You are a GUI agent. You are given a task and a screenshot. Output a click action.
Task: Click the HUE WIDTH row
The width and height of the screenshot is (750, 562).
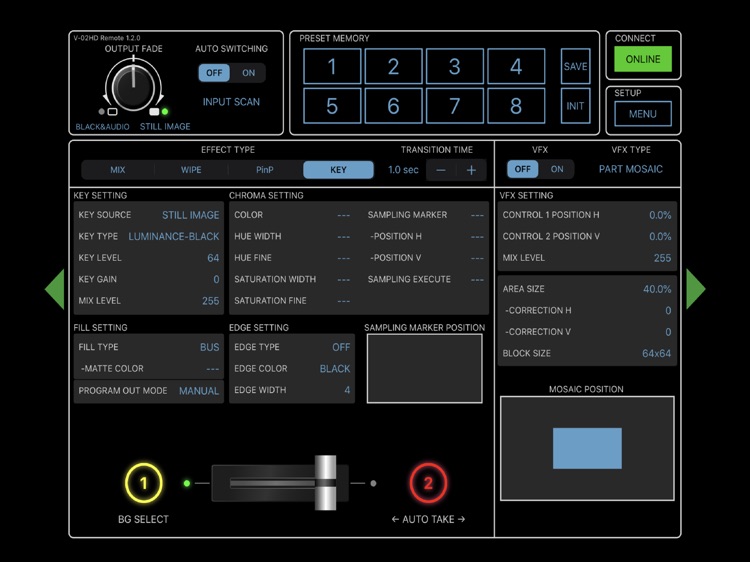tap(292, 237)
